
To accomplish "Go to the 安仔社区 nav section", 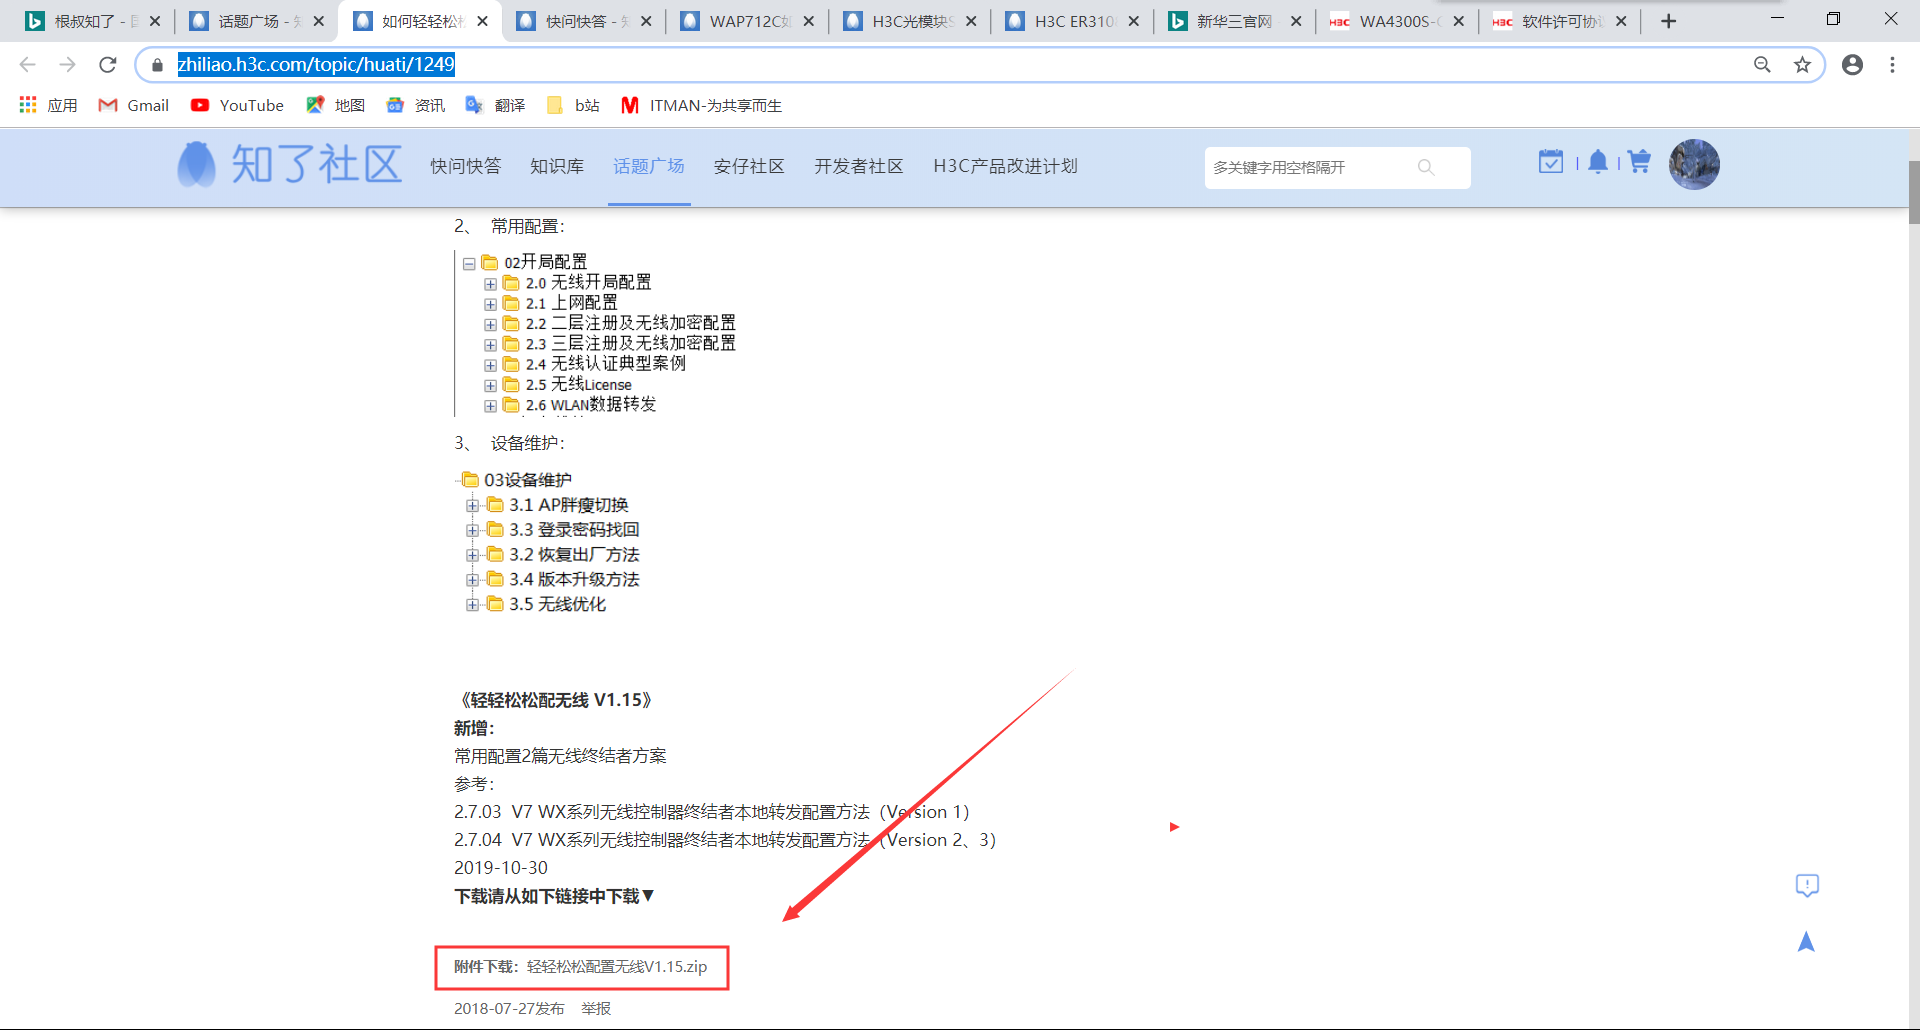I will 749,166.
